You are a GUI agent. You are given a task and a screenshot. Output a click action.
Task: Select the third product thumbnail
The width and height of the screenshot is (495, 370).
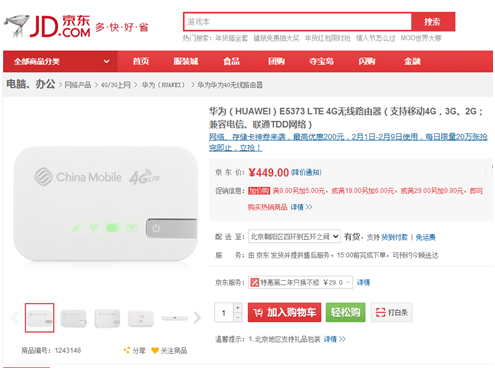click(107, 318)
